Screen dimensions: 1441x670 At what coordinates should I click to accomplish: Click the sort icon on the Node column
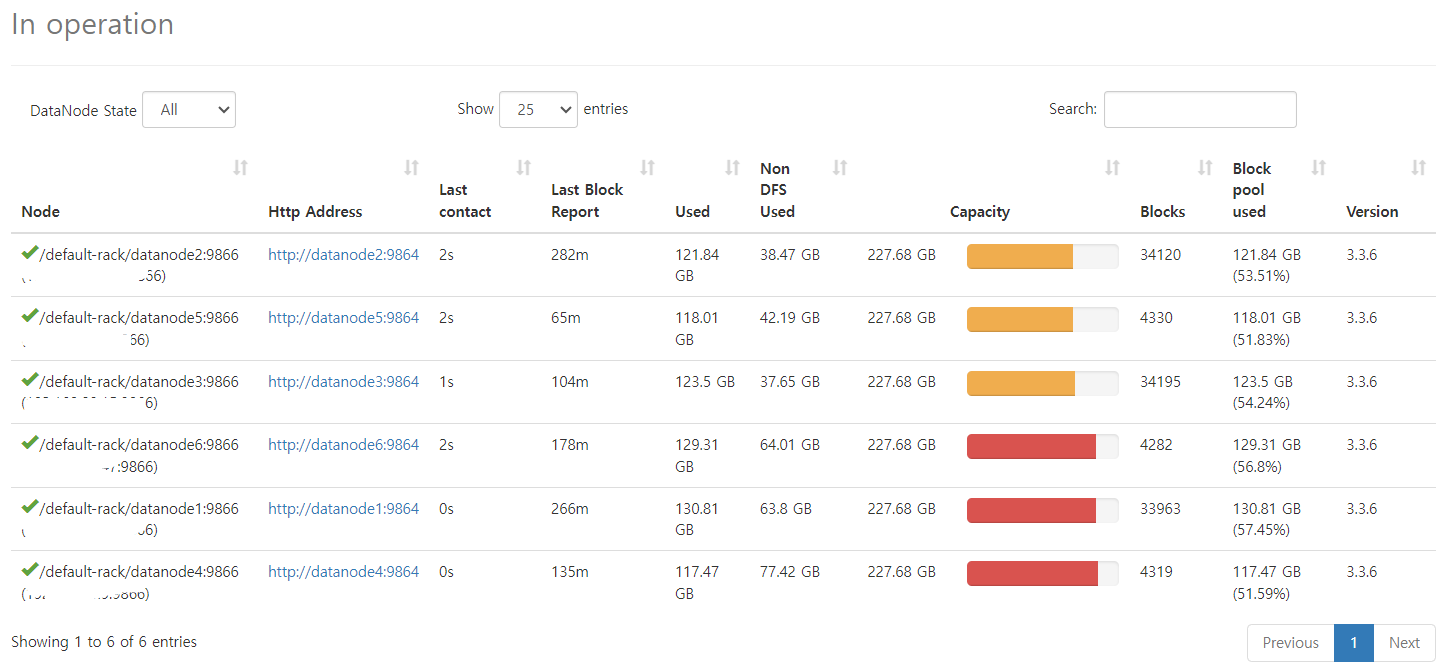(240, 167)
